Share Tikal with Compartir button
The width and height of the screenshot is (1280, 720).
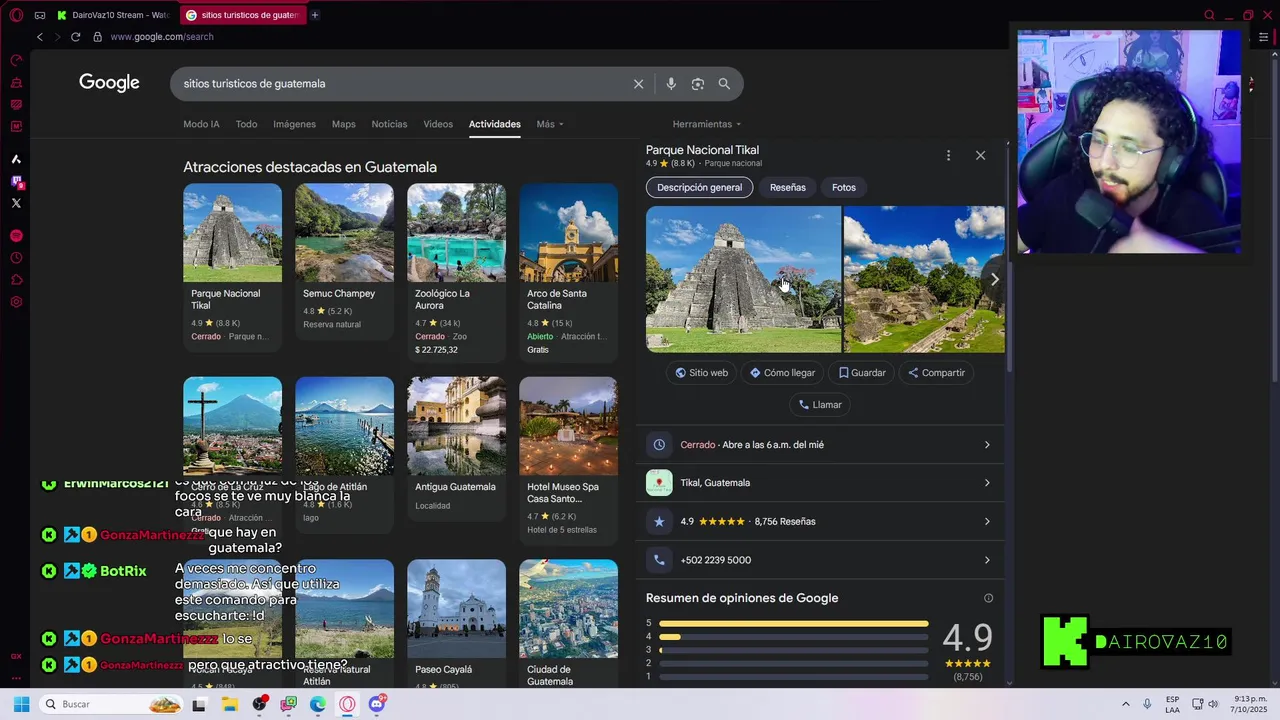pos(936,373)
